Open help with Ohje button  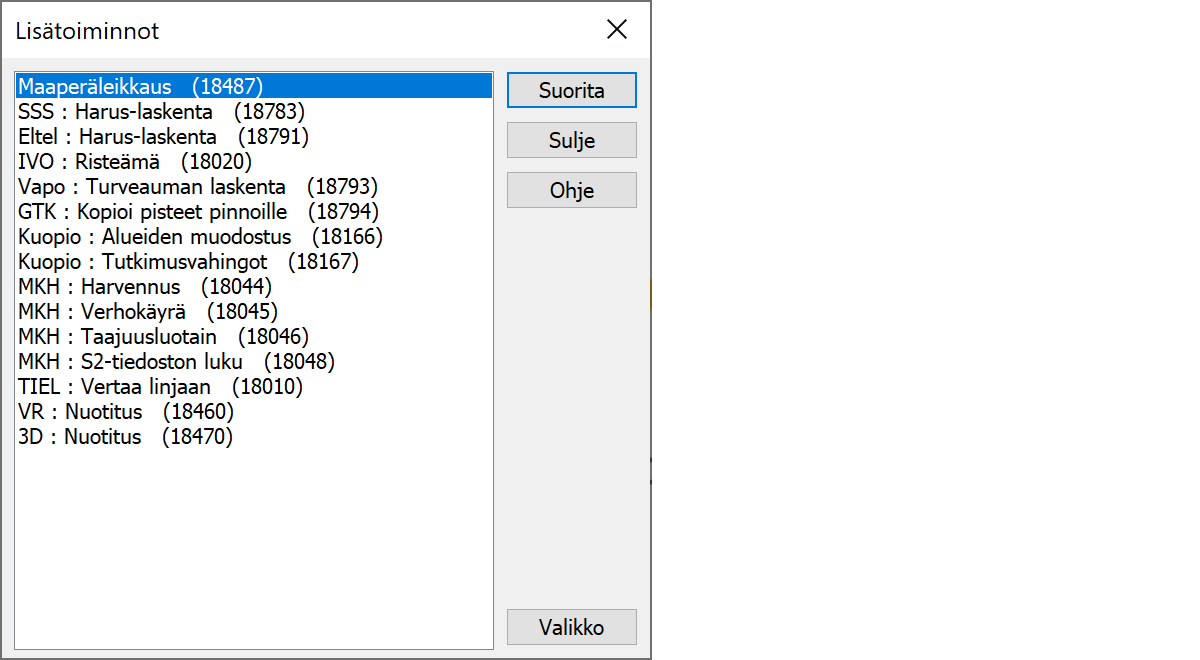pos(571,190)
